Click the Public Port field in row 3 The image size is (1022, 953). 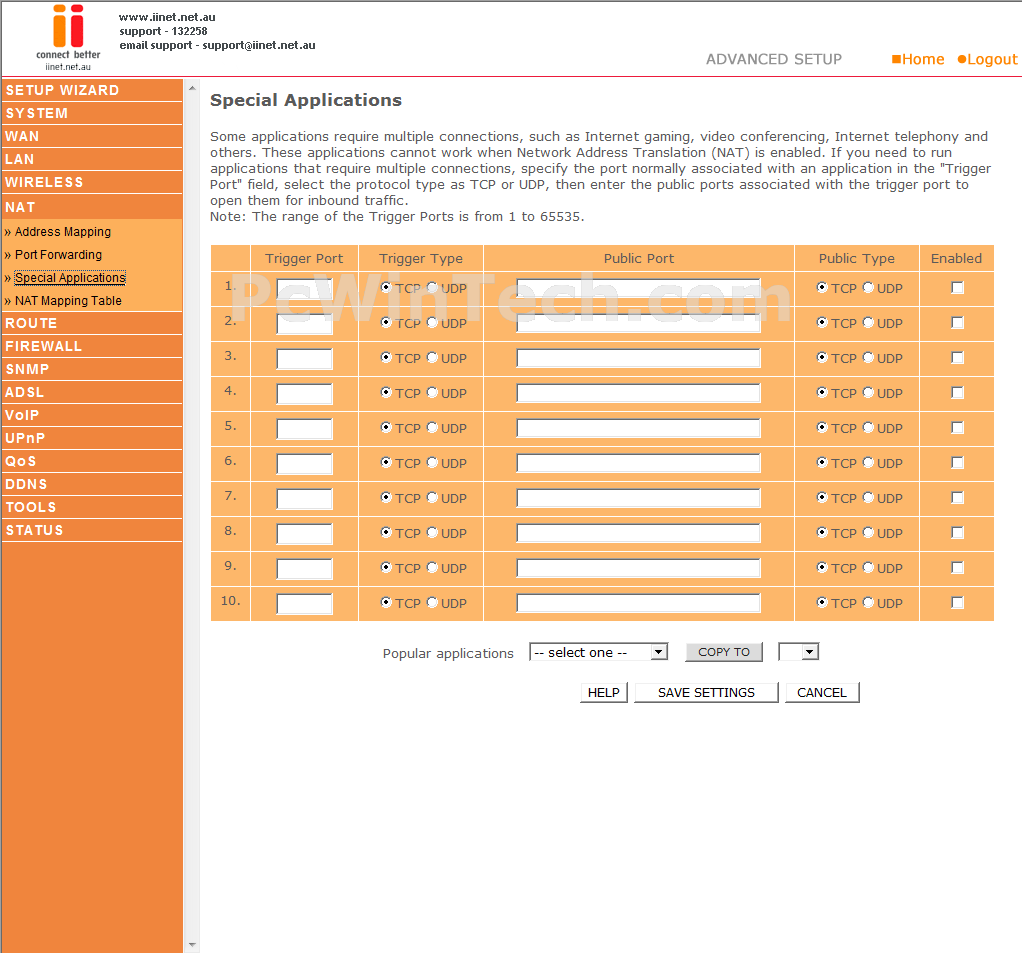[639, 358]
